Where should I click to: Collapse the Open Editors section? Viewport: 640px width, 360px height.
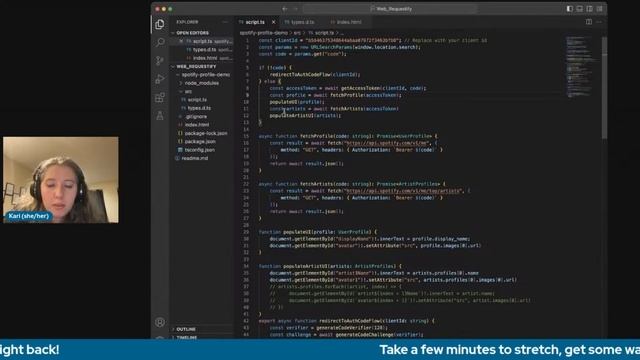point(192,33)
